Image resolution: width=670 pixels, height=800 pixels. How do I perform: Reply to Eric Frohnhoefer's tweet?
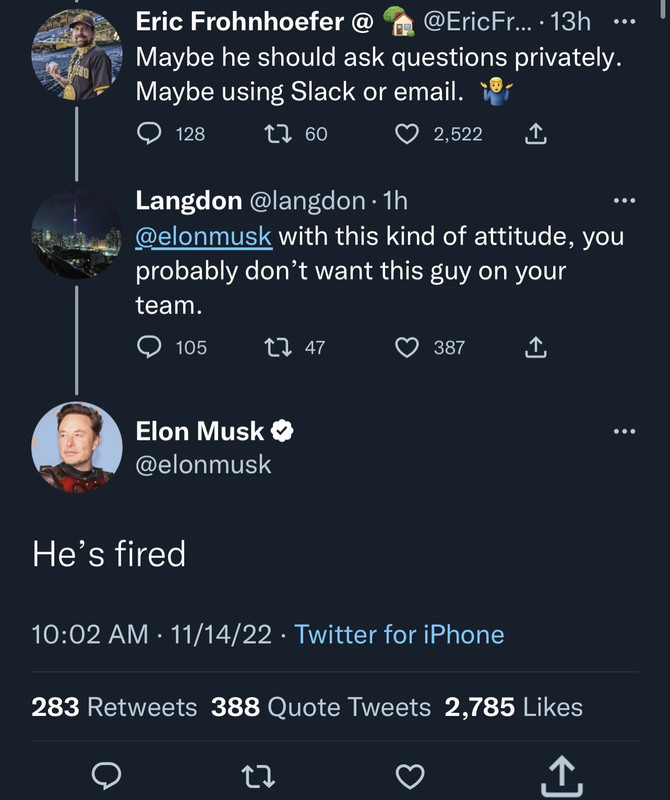(x=148, y=133)
